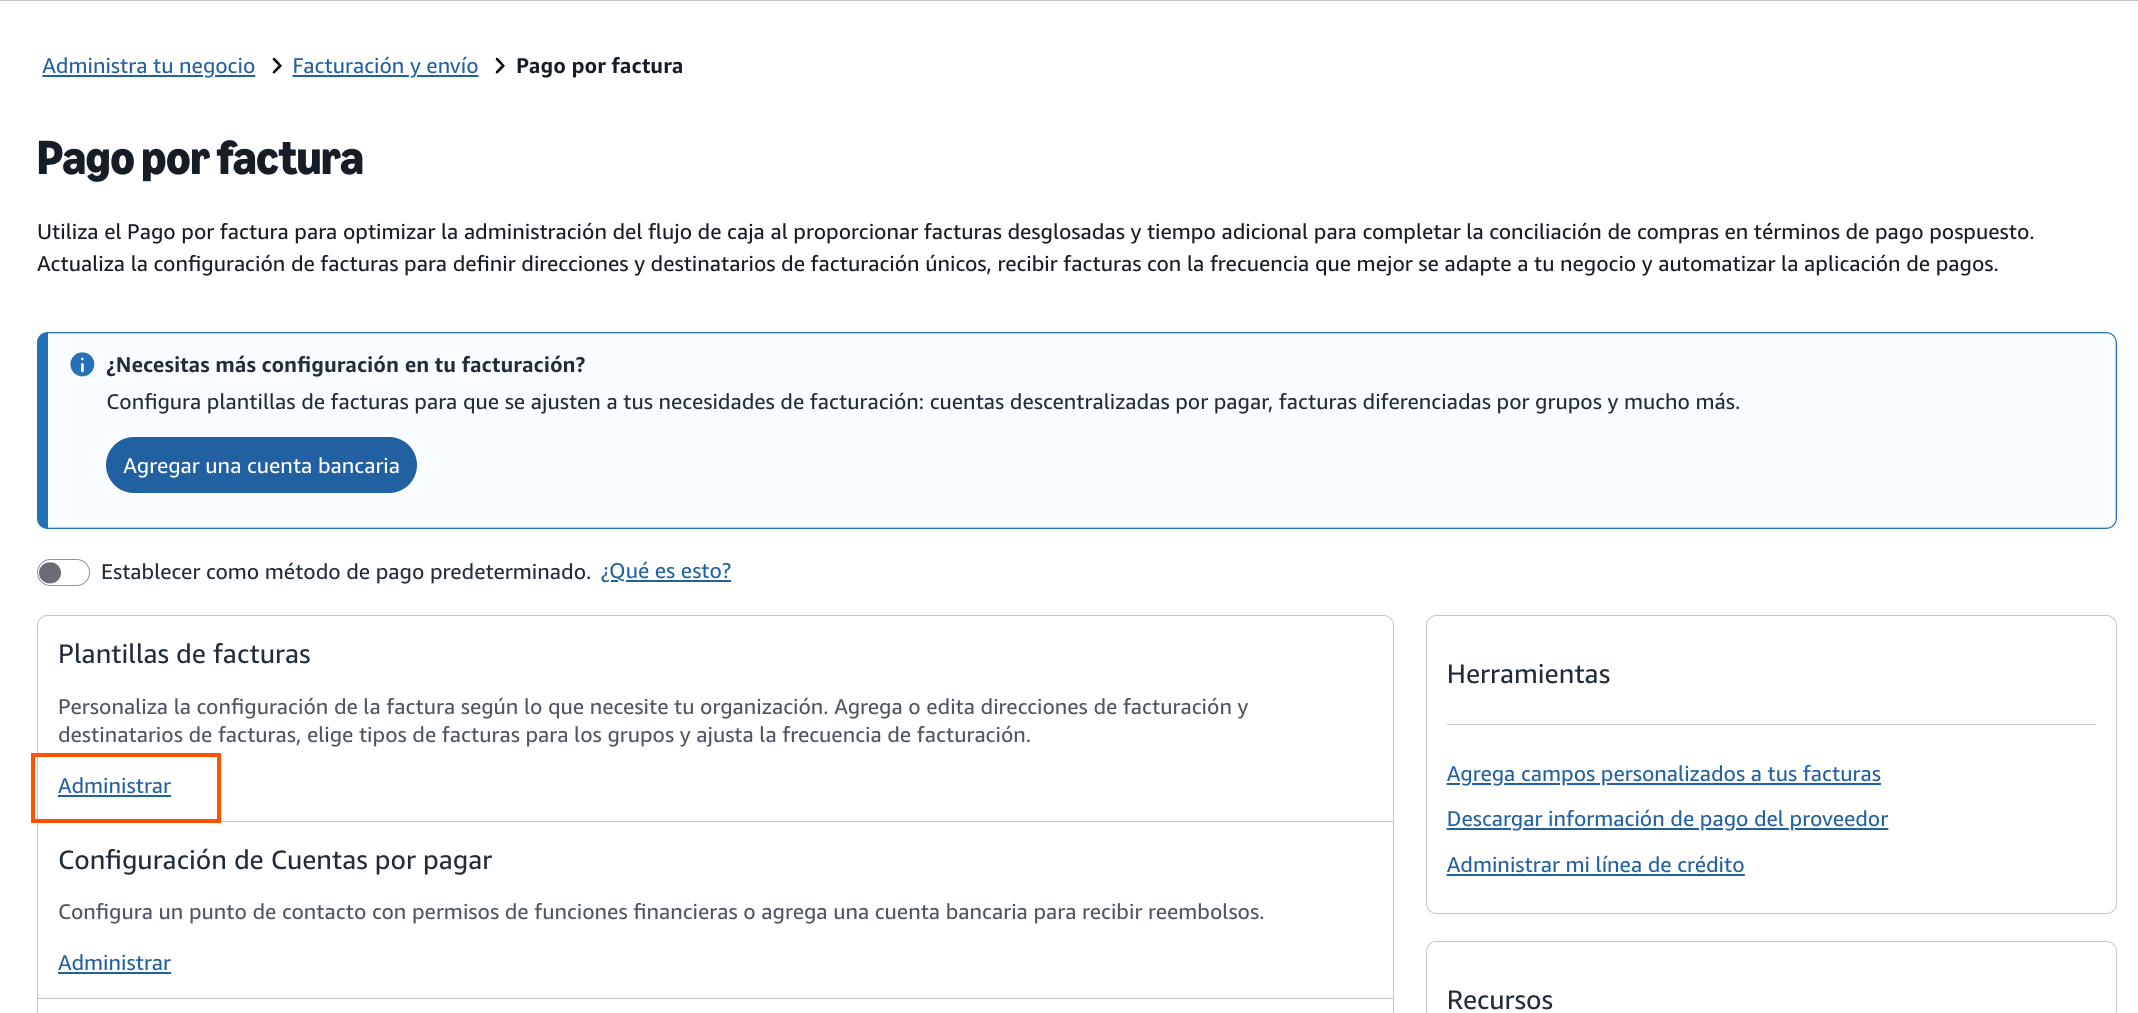The width and height of the screenshot is (2138, 1013).
Task: Click the 'Plantillas de facturas' card heading
Action: (185, 653)
